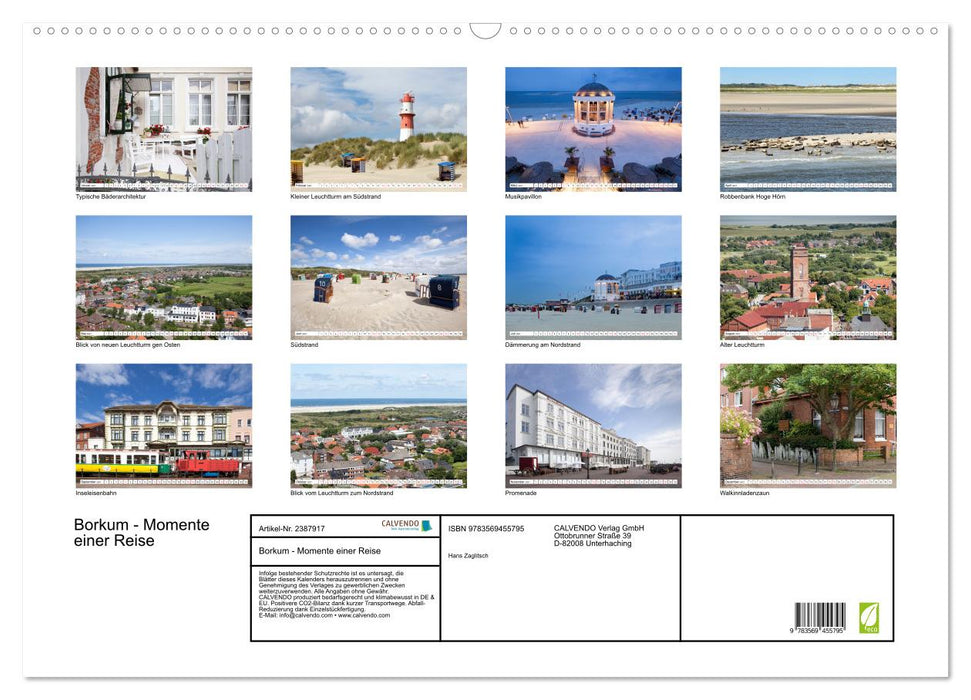Open the Blick vom neuen Leuchtturm gen Osten photo
This screenshot has width=971, height=700.
[x=163, y=277]
